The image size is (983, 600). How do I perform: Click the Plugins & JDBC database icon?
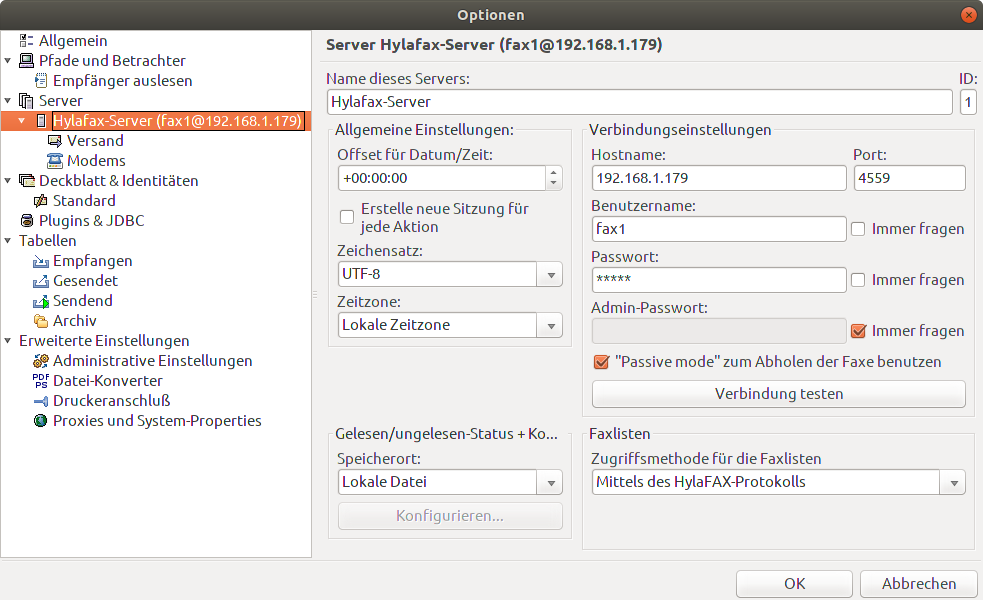point(27,221)
